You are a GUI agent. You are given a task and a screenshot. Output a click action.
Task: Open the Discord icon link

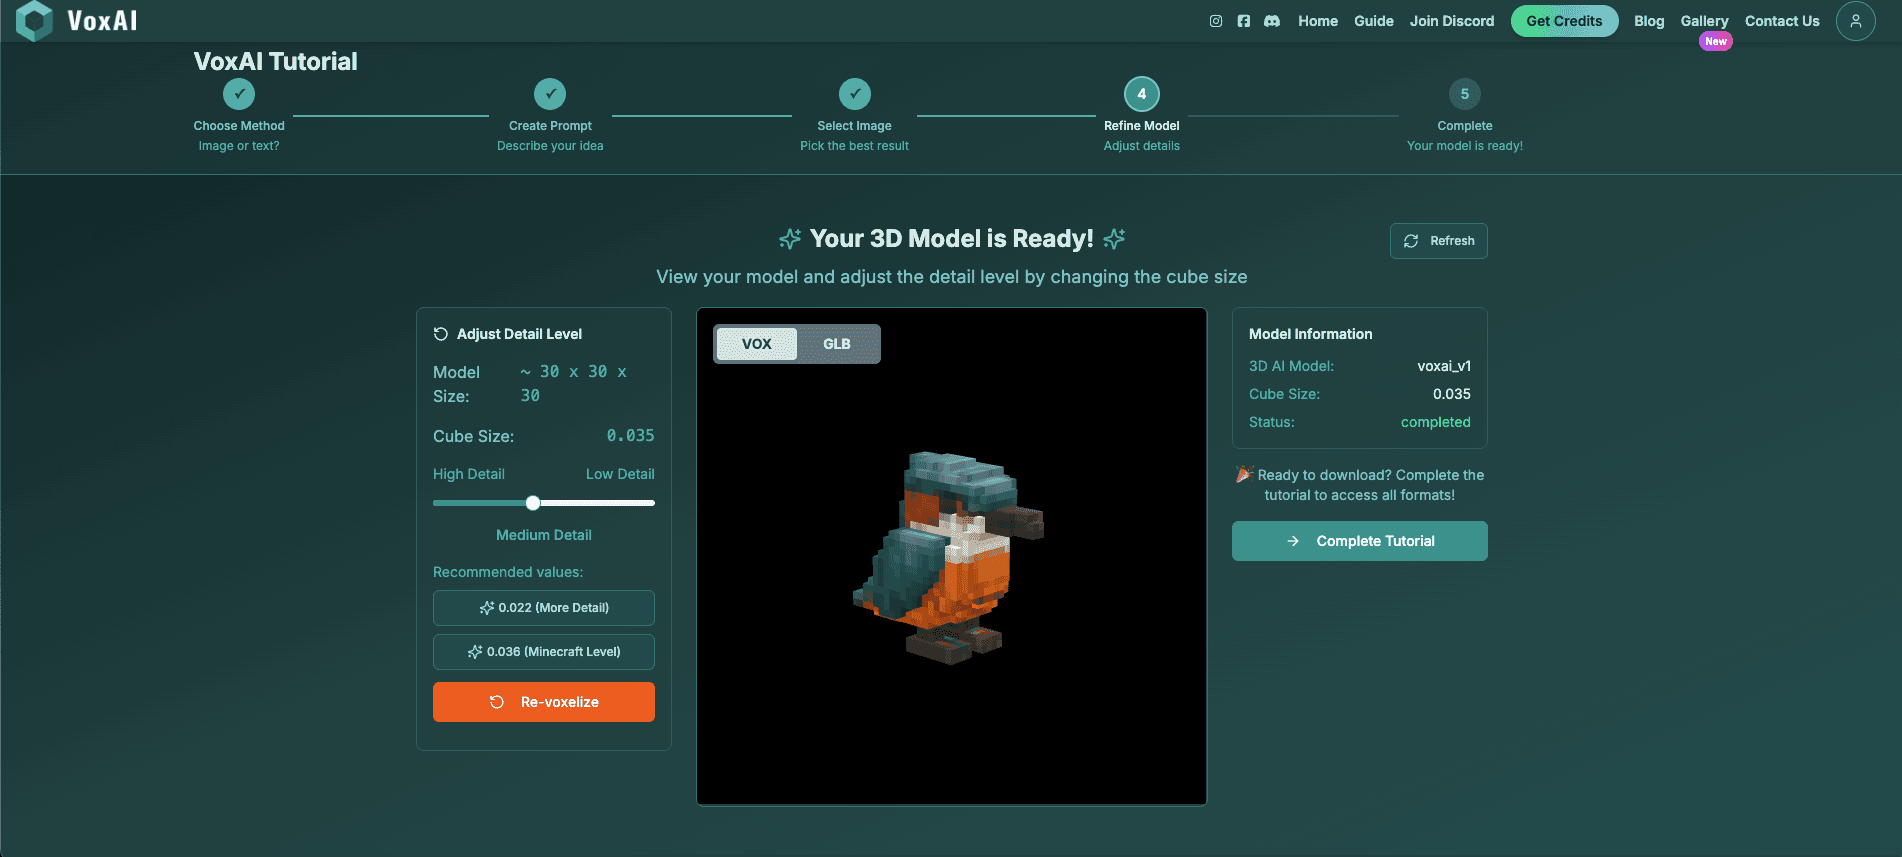(1272, 21)
